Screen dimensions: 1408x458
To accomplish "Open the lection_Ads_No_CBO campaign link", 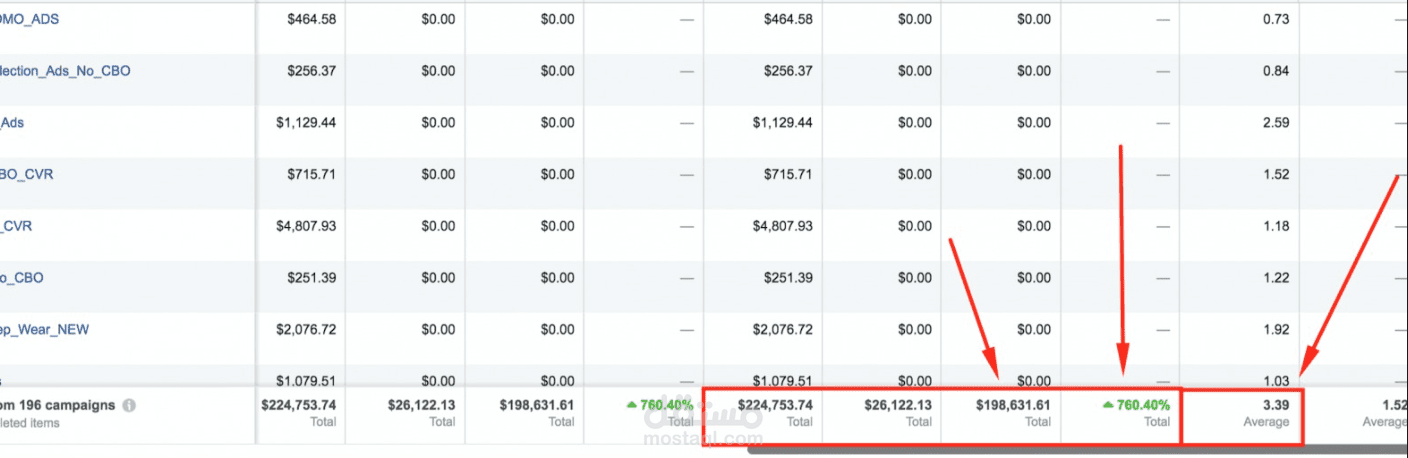I will point(66,71).
